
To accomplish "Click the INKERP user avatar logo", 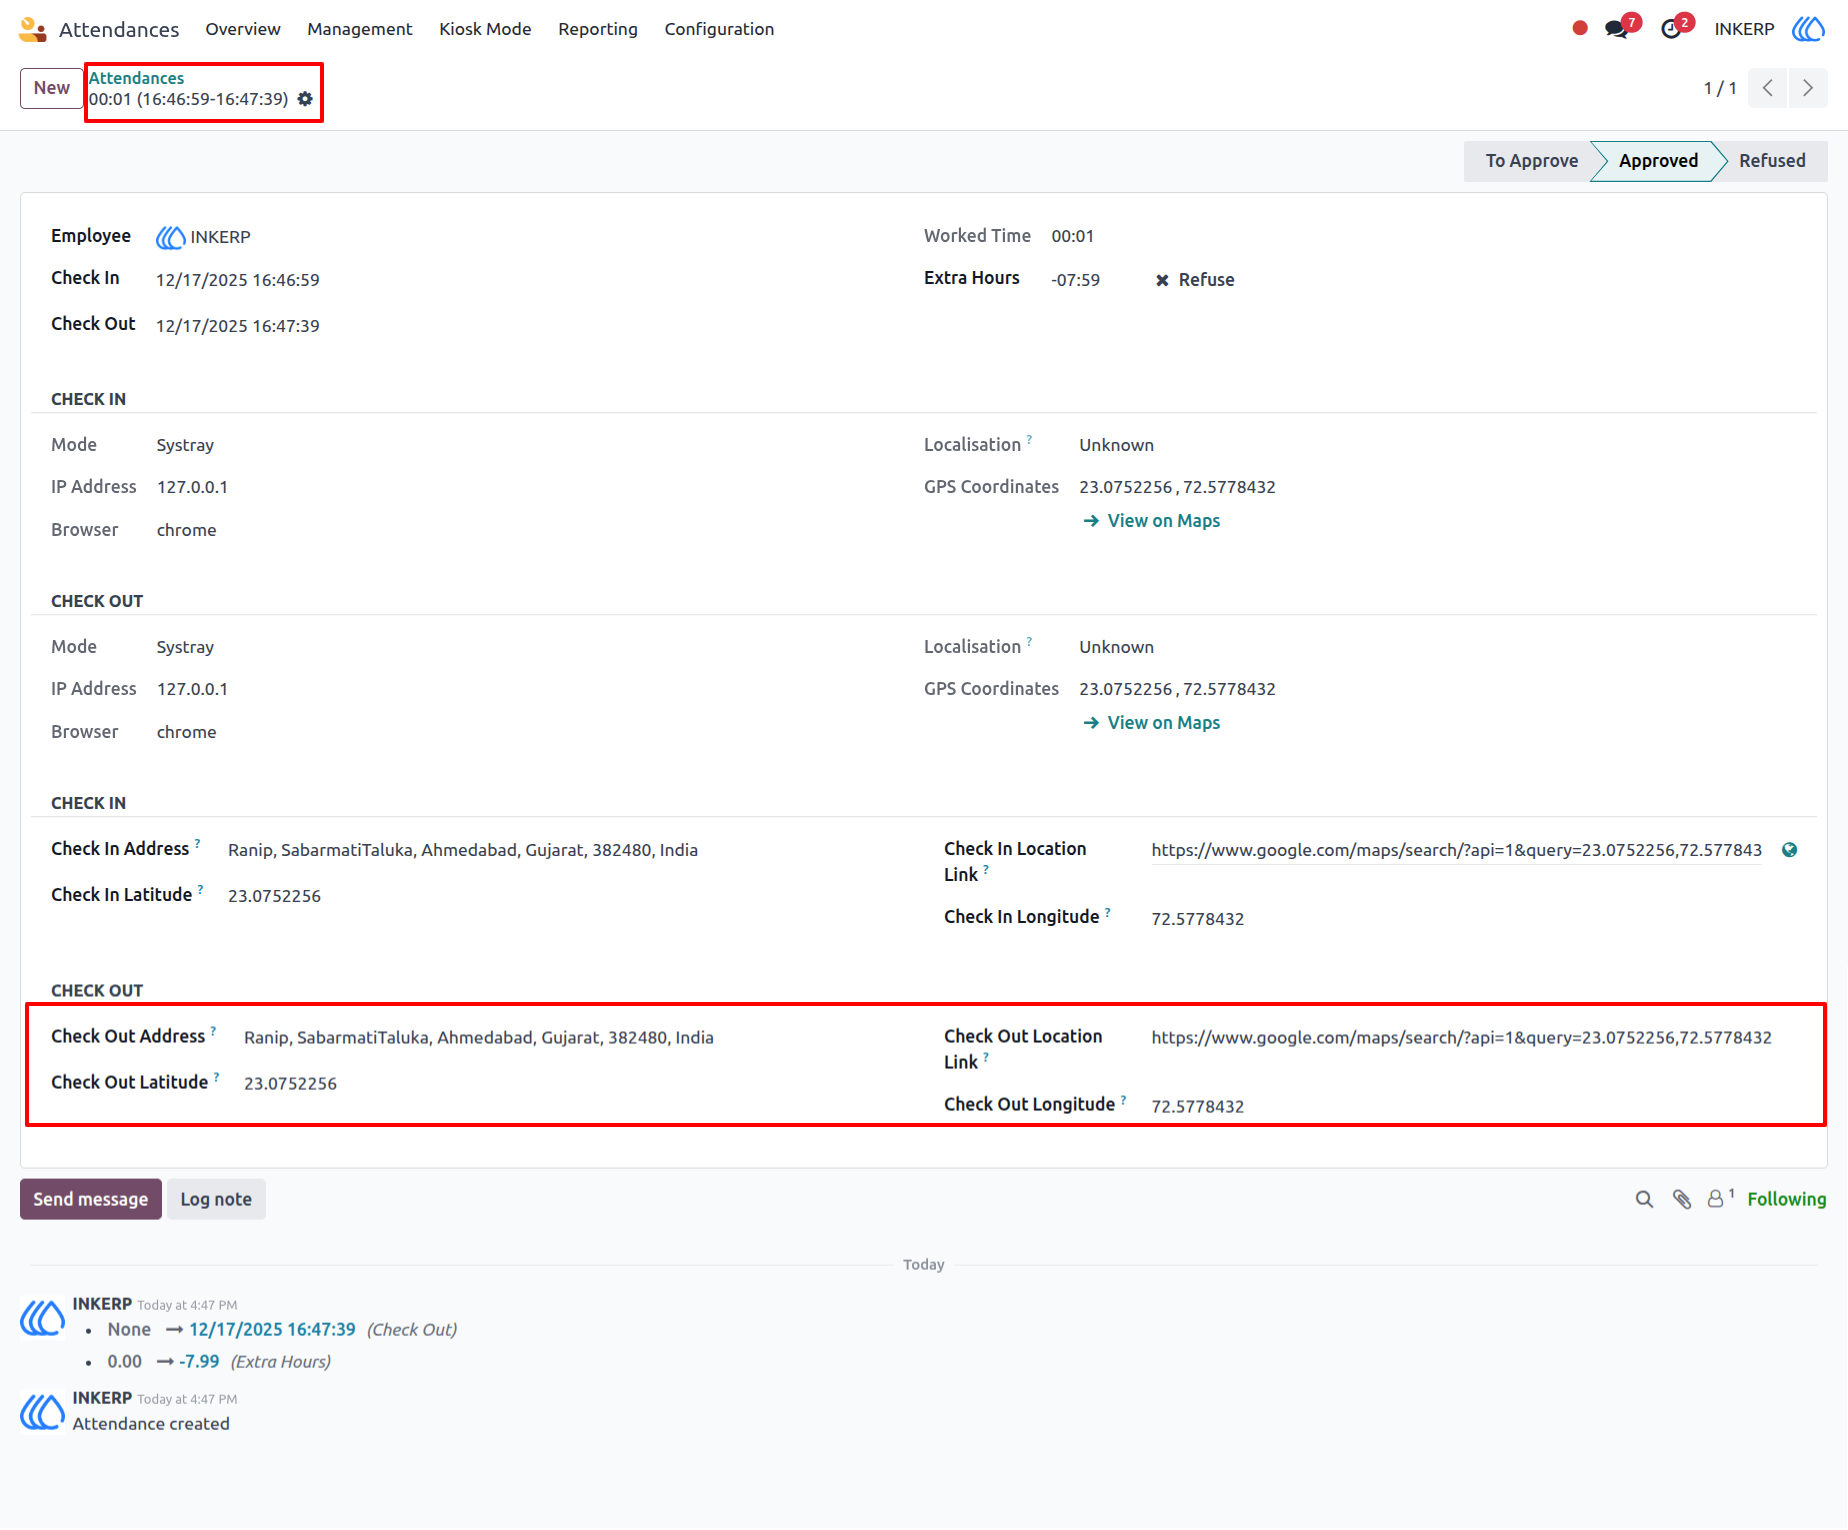I will coord(1808,29).
